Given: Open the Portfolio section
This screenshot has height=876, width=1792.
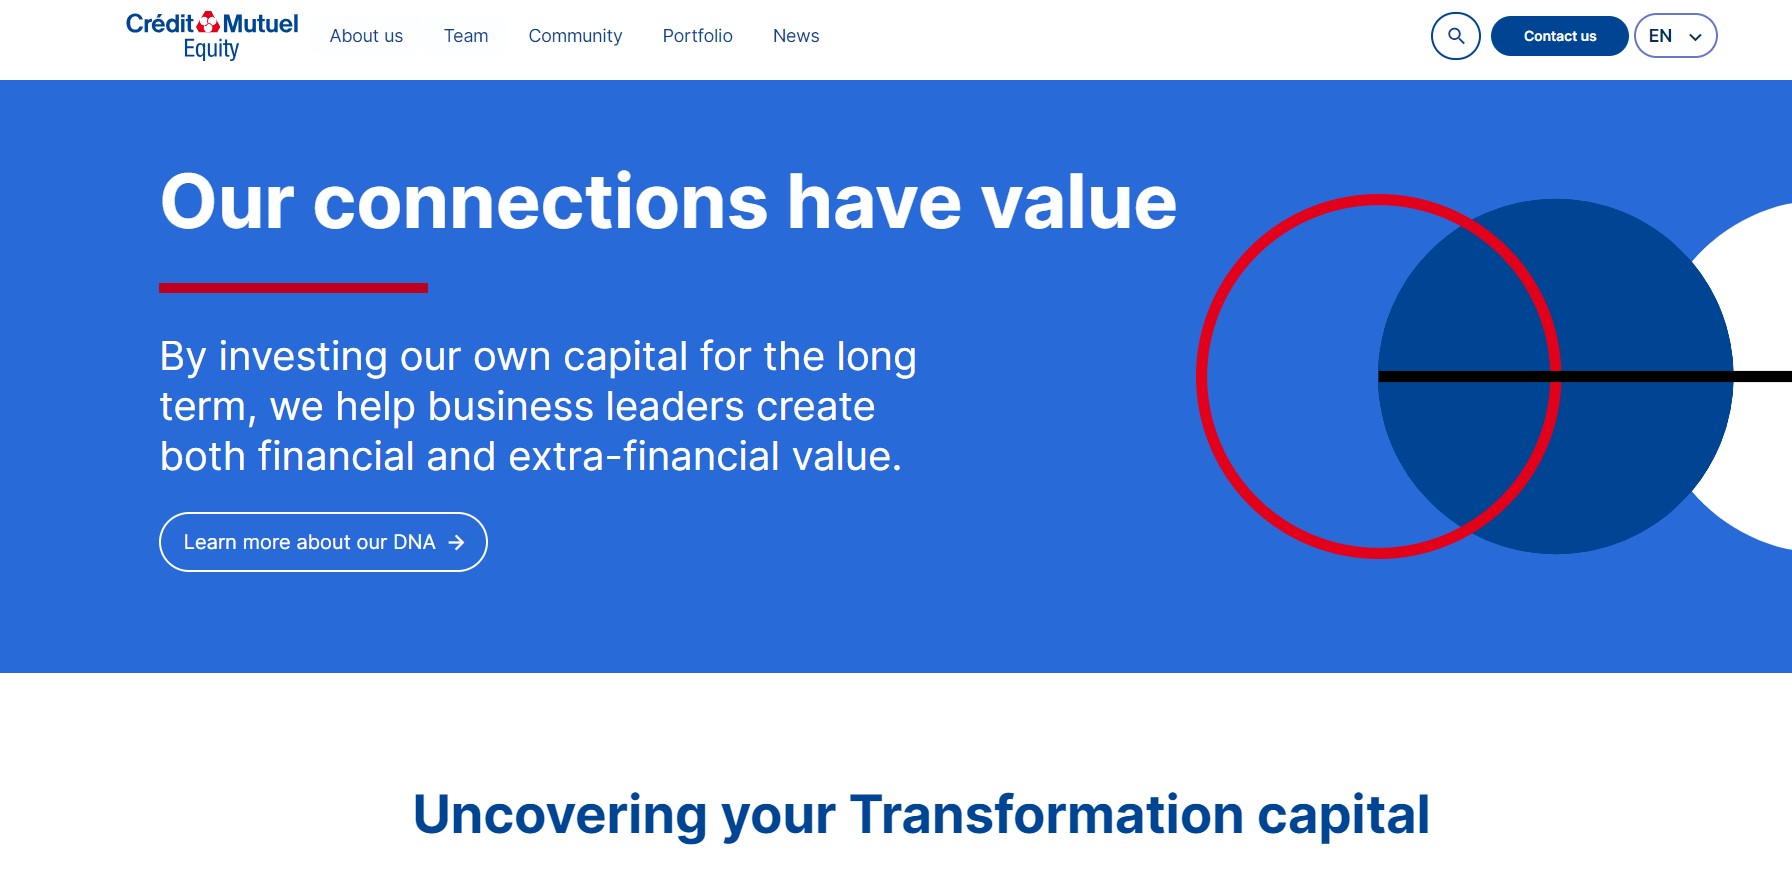Looking at the screenshot, I should click(x=697, y=36).
